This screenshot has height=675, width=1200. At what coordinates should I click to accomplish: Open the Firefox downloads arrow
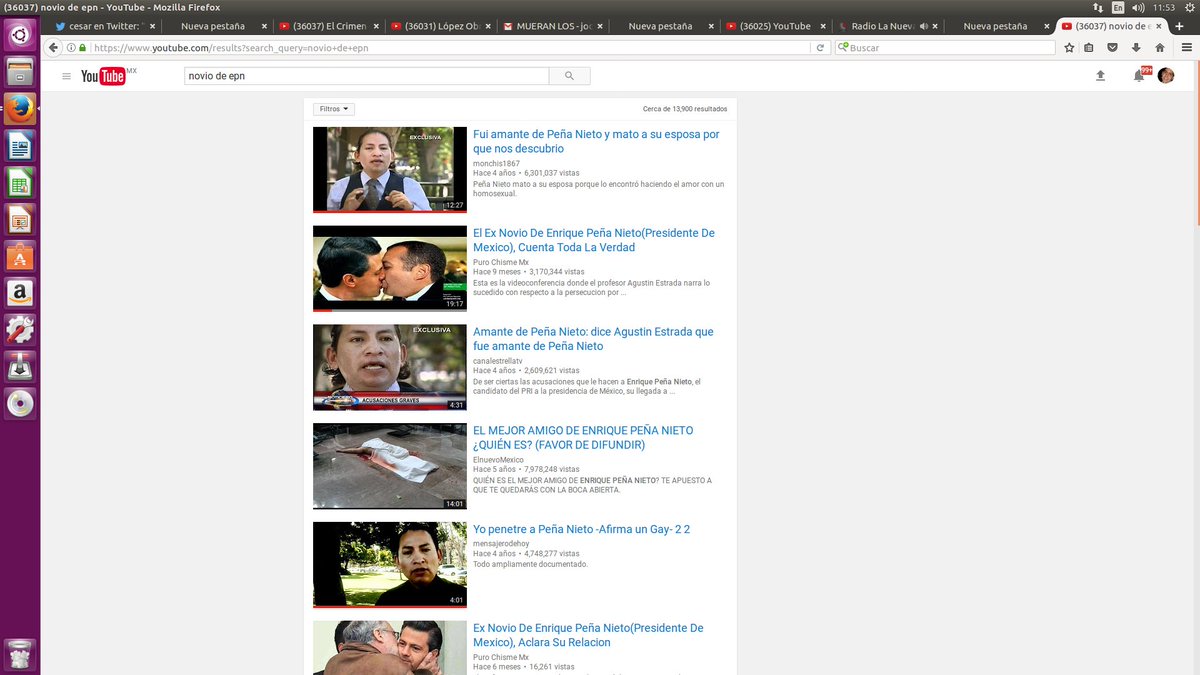(x=1136, y=47)
